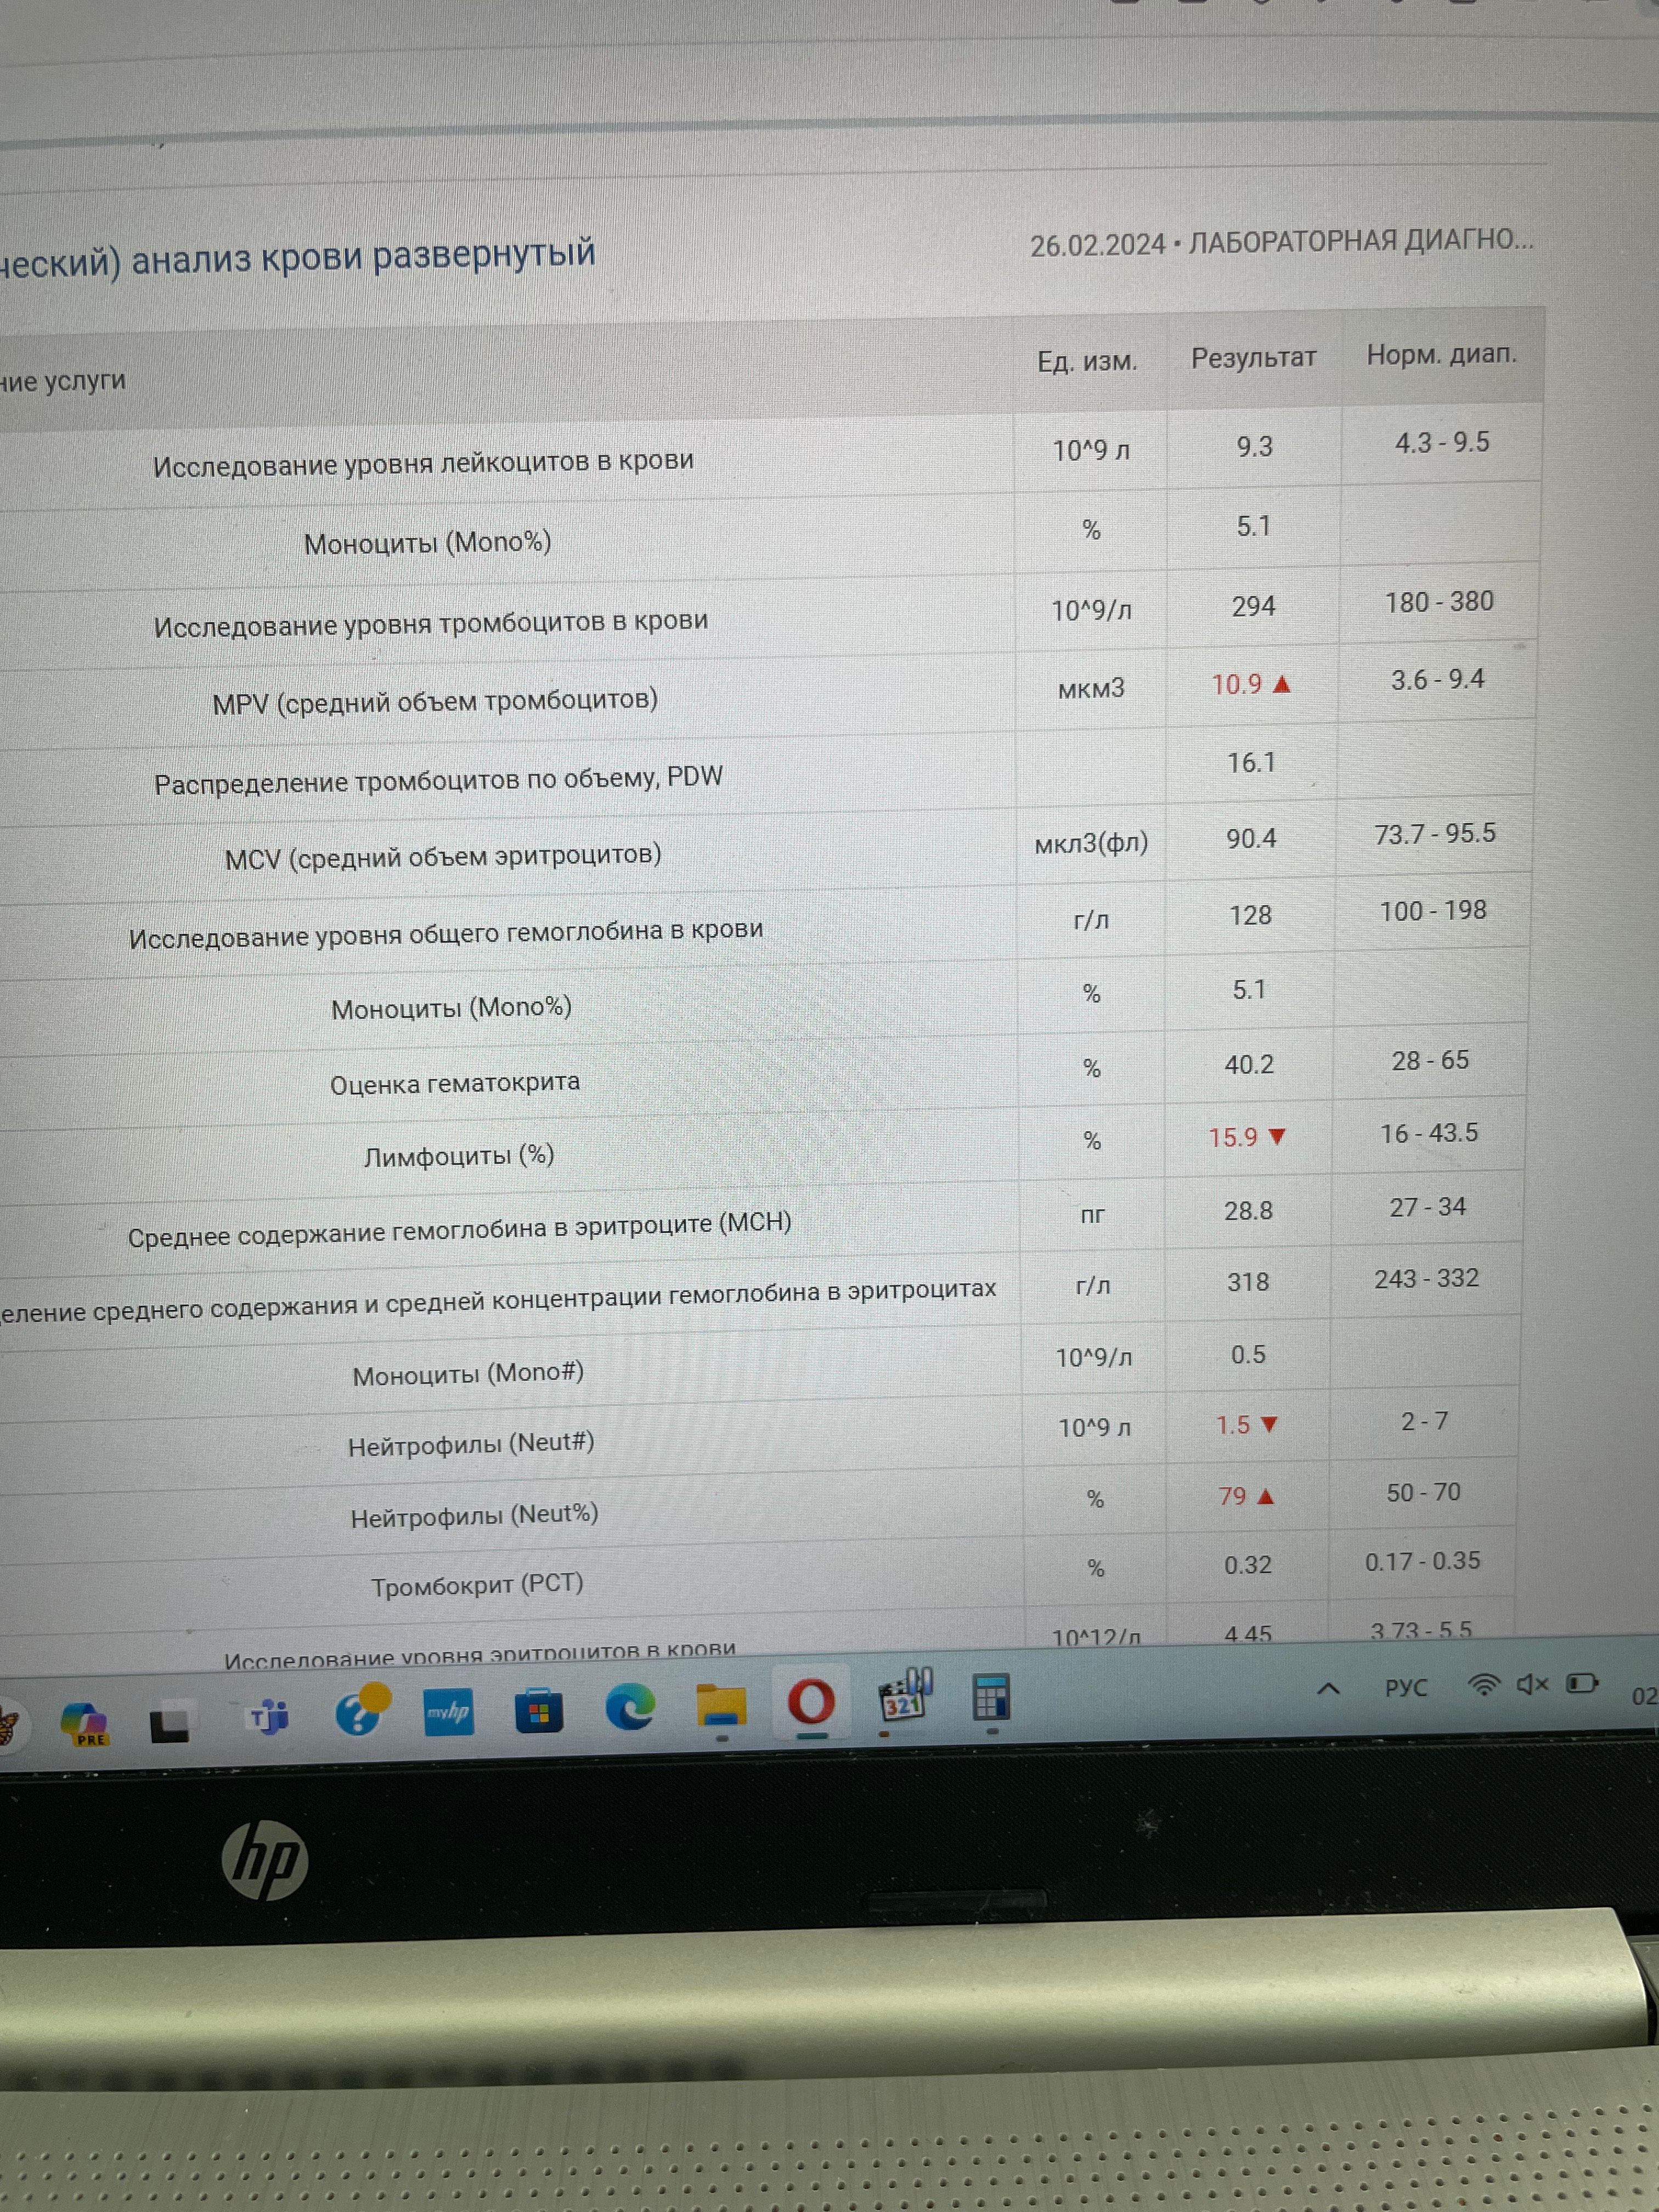Click normal range '4.3 - 9.5'

pos(1442,442)
